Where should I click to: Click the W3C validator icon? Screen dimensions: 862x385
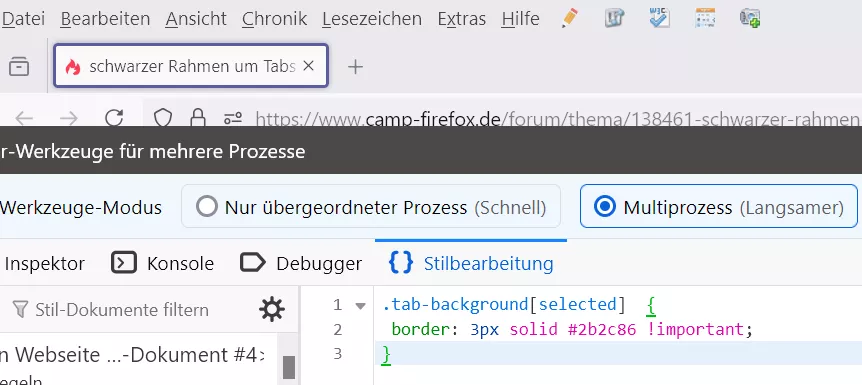659,18
